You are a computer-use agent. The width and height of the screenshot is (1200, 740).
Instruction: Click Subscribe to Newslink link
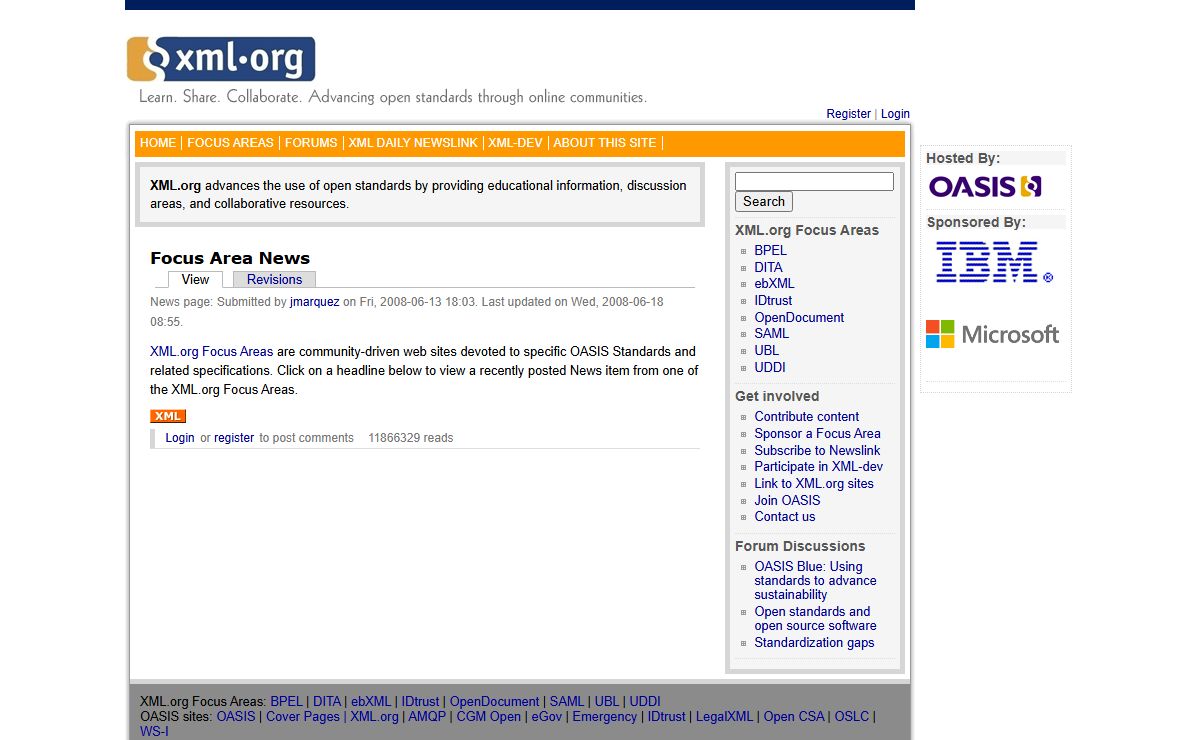point(817,450)
